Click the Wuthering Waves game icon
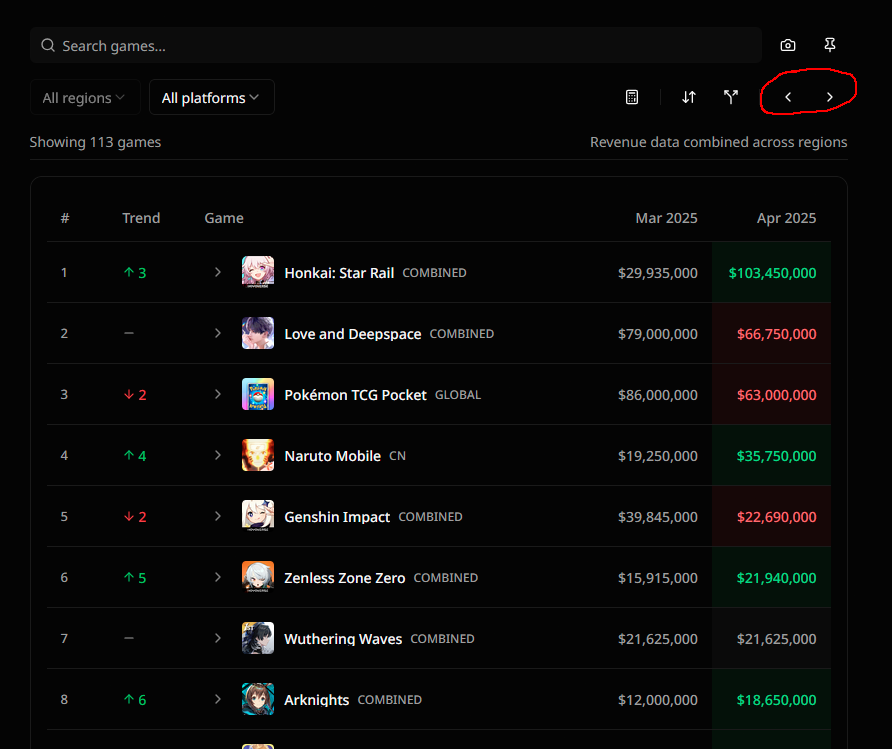This screenshot has width=892, height=749. click(258, 638)
